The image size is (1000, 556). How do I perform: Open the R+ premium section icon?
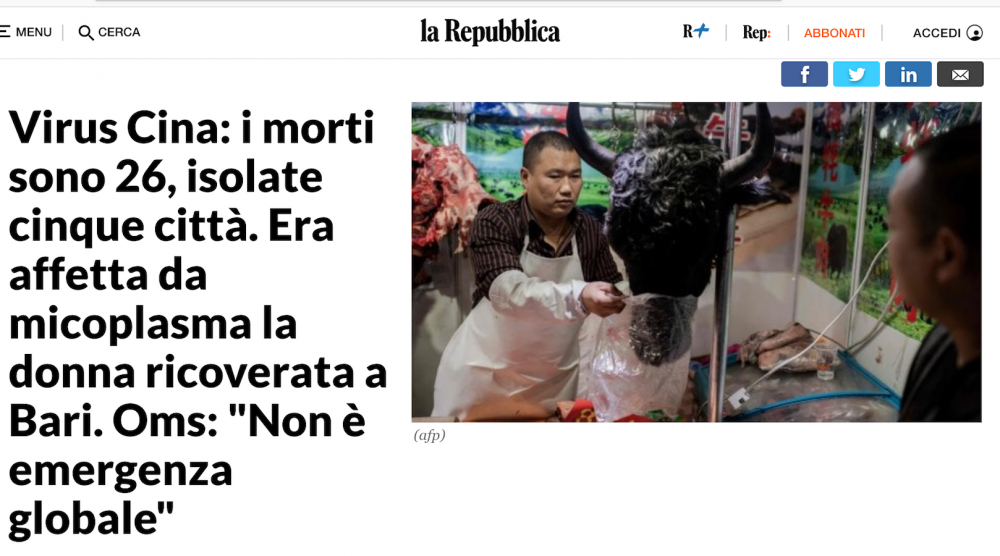[x=696, y=31]
